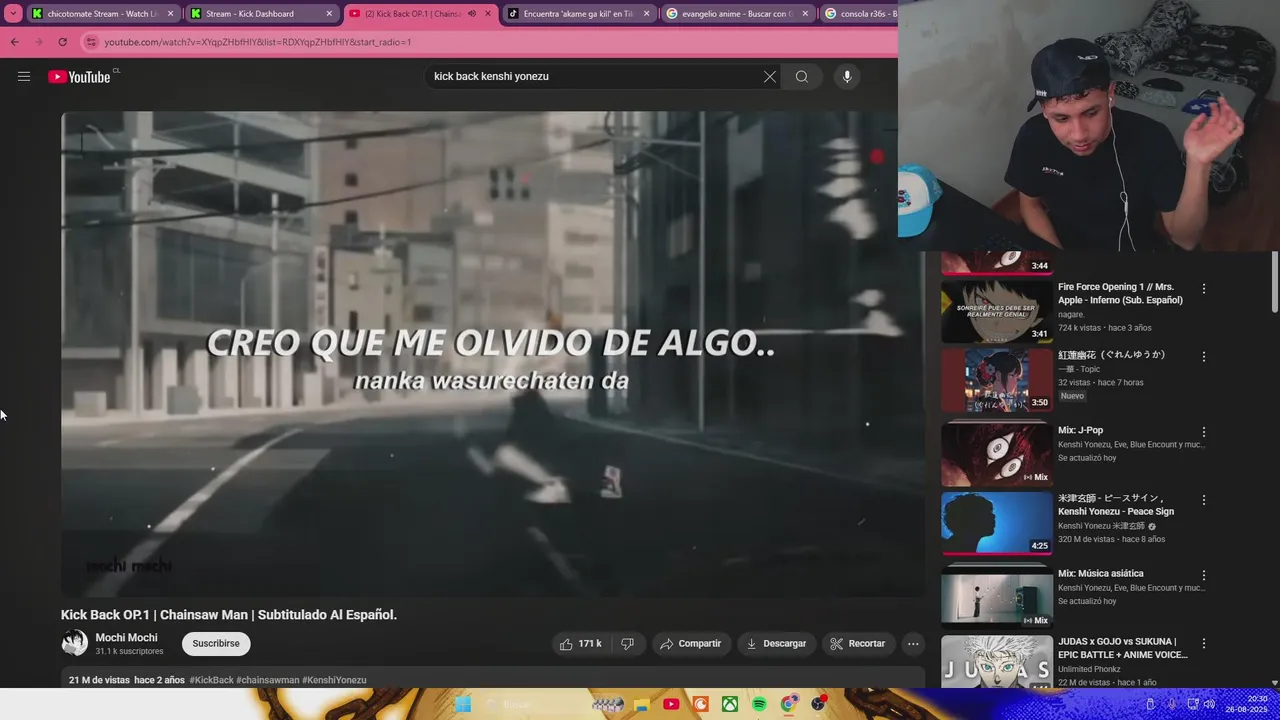Image resolution: width=1280 pixels, height=720 pixels.
Task: Open Mochi Mochi channel name link
Action: [x=126, y=638]
